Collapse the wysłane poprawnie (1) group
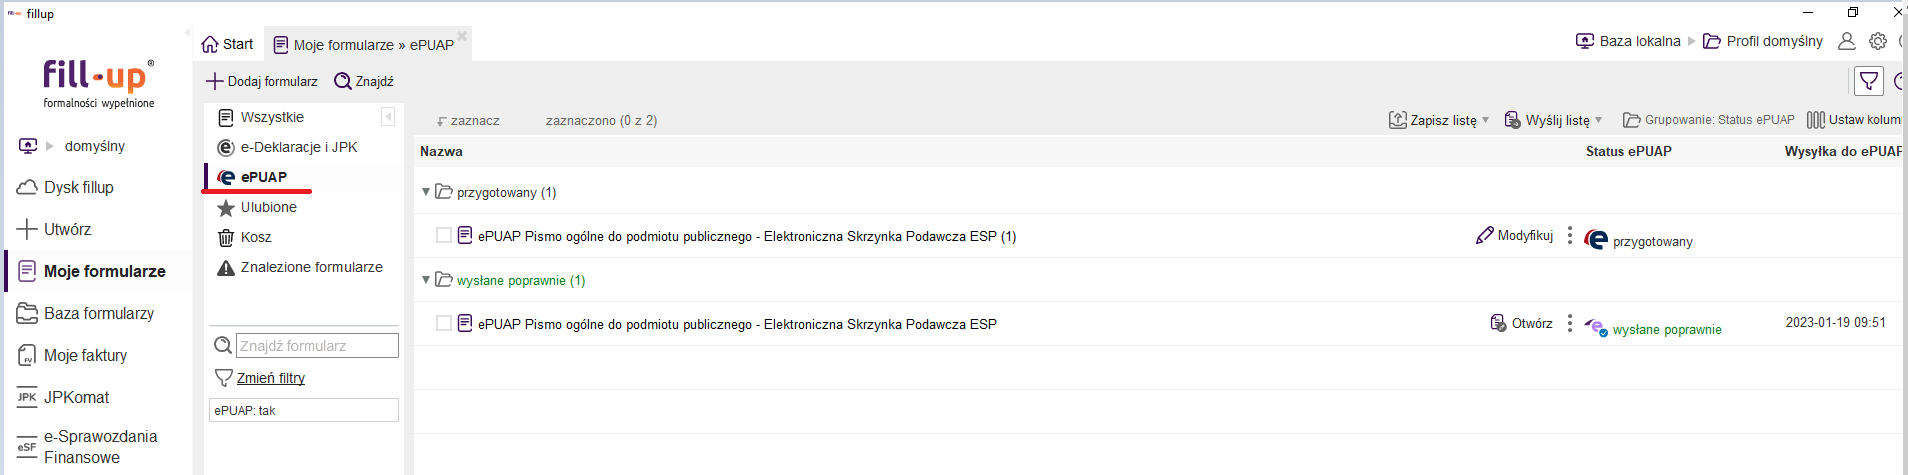1908x475 pixels. (x=426, y=280)
